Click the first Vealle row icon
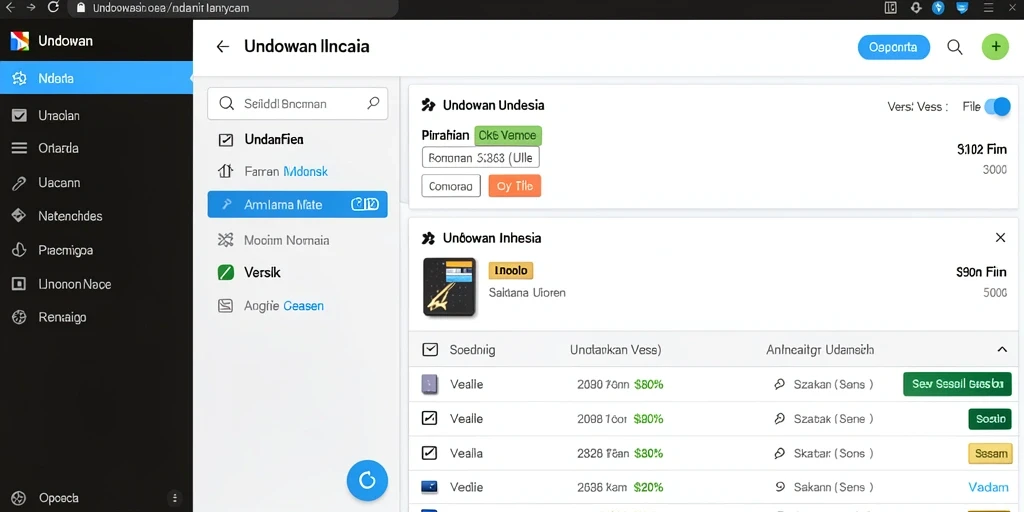The image size is (1024, 512). tap(429, 384)
